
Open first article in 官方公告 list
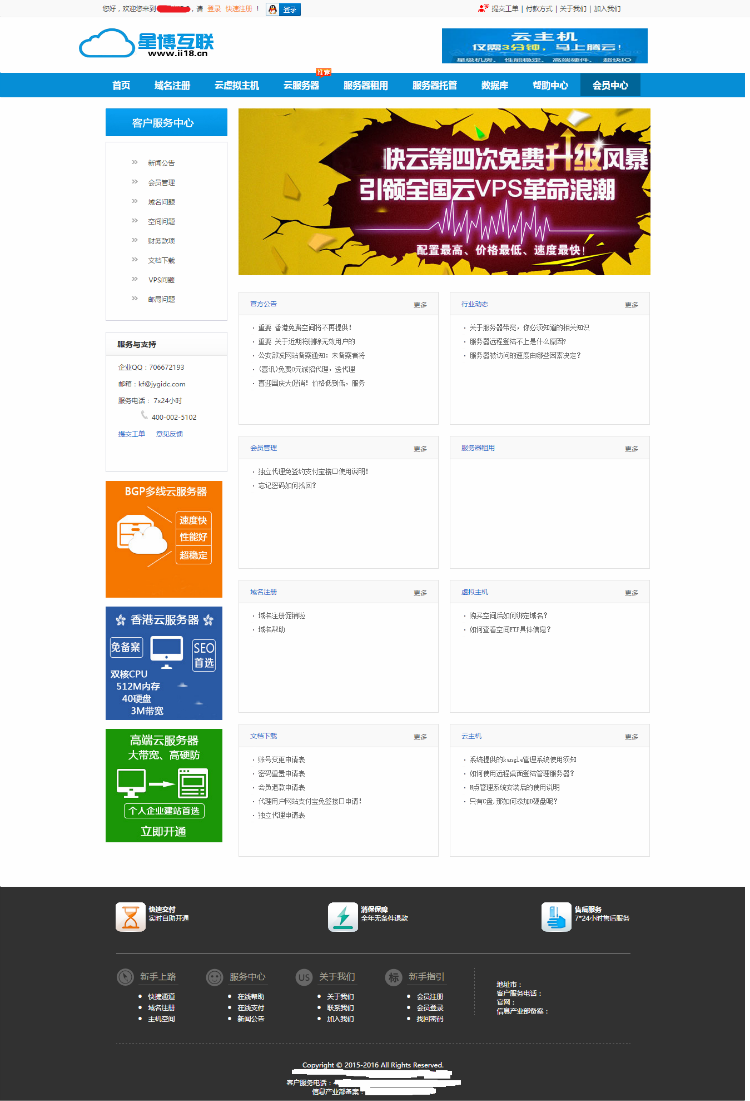(x=305, y=328)
